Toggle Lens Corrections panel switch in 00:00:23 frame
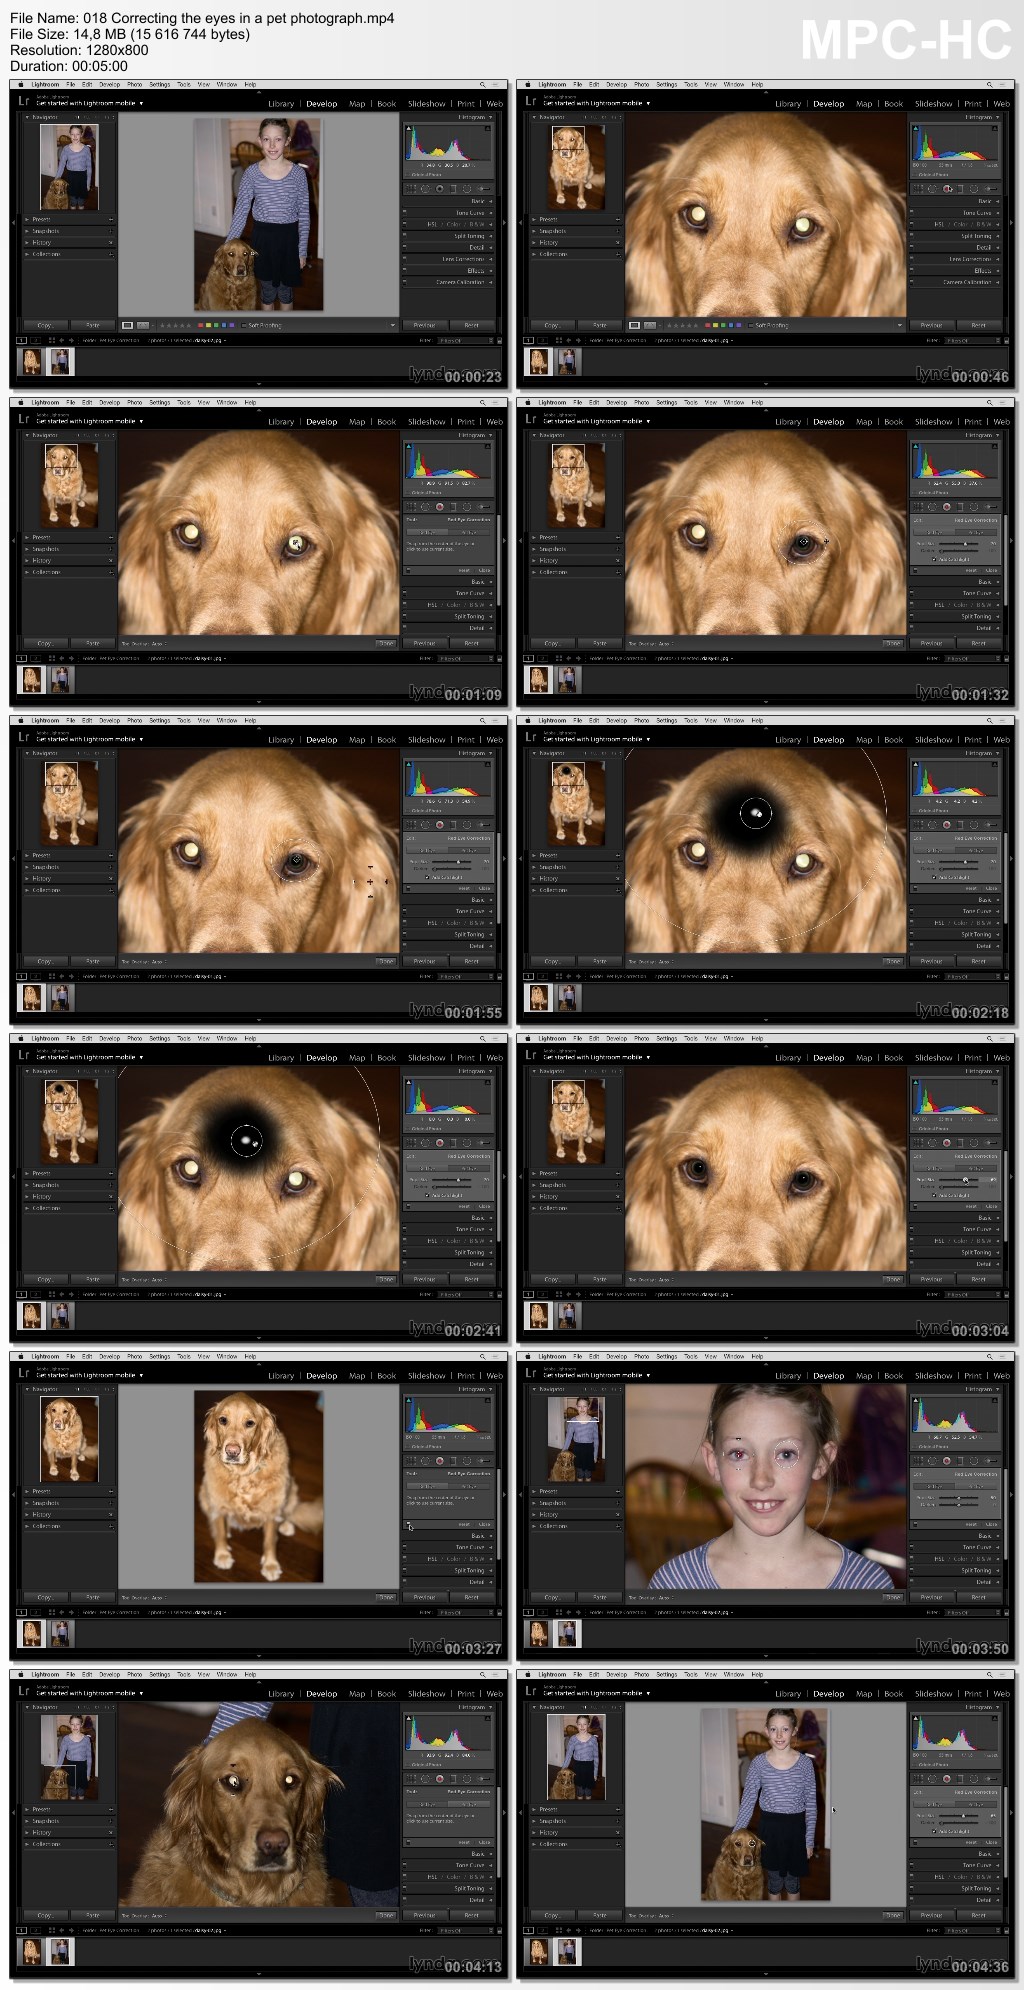This screenshot has height=1990, width=1024. tap(405, 259)
